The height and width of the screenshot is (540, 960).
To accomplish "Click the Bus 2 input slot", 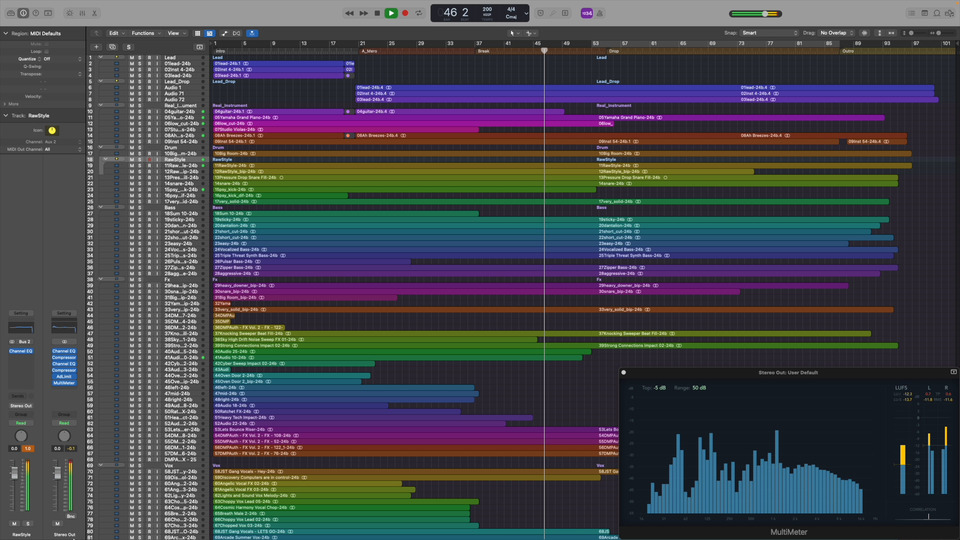I will click(x=24, y=342).
